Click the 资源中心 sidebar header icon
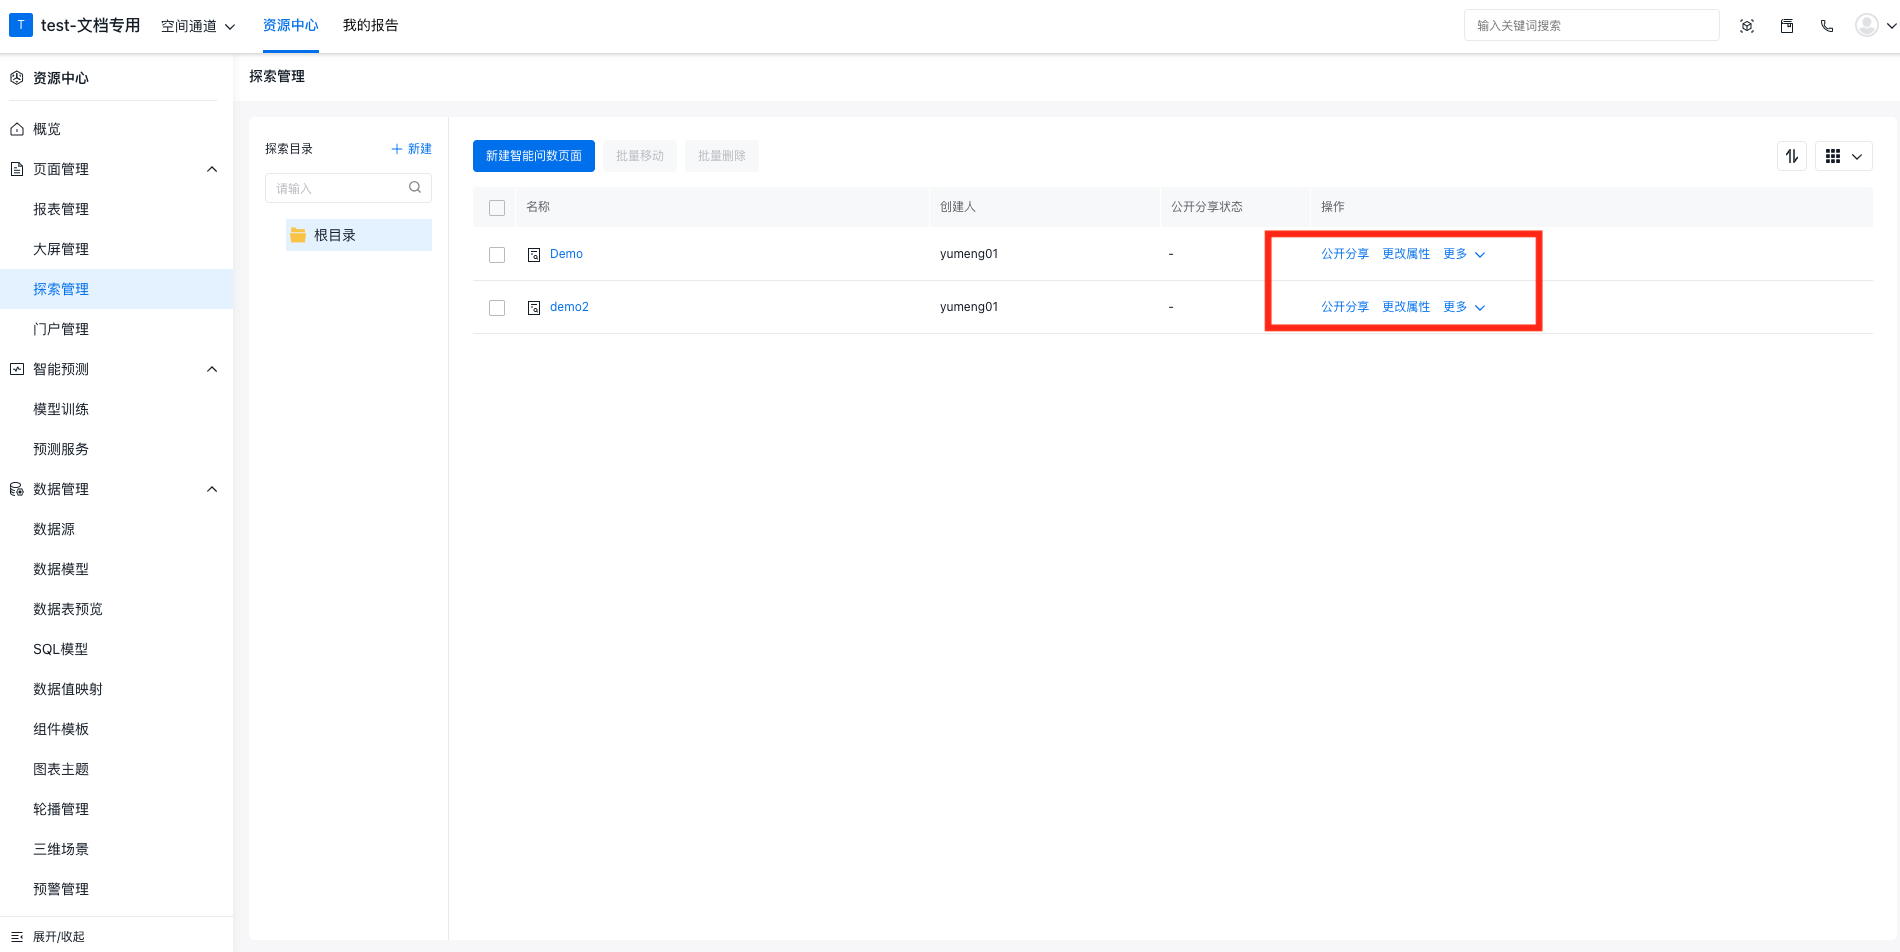 [x=17, y=78]
